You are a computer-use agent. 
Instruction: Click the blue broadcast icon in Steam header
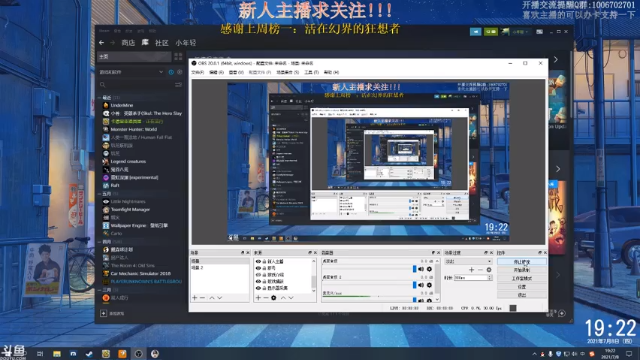click(x=476, y=31)
